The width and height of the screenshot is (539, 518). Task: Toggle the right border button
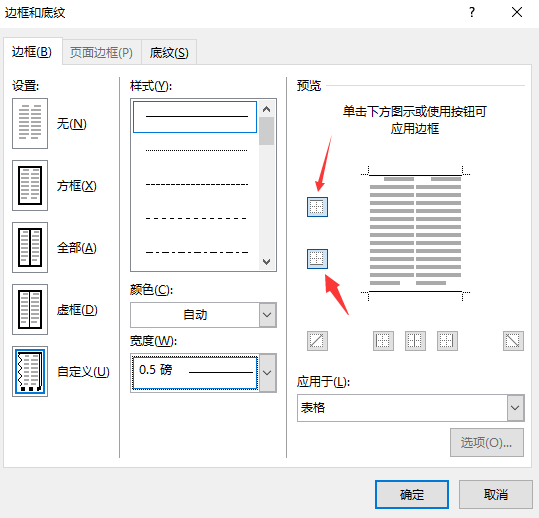(447, 341)
